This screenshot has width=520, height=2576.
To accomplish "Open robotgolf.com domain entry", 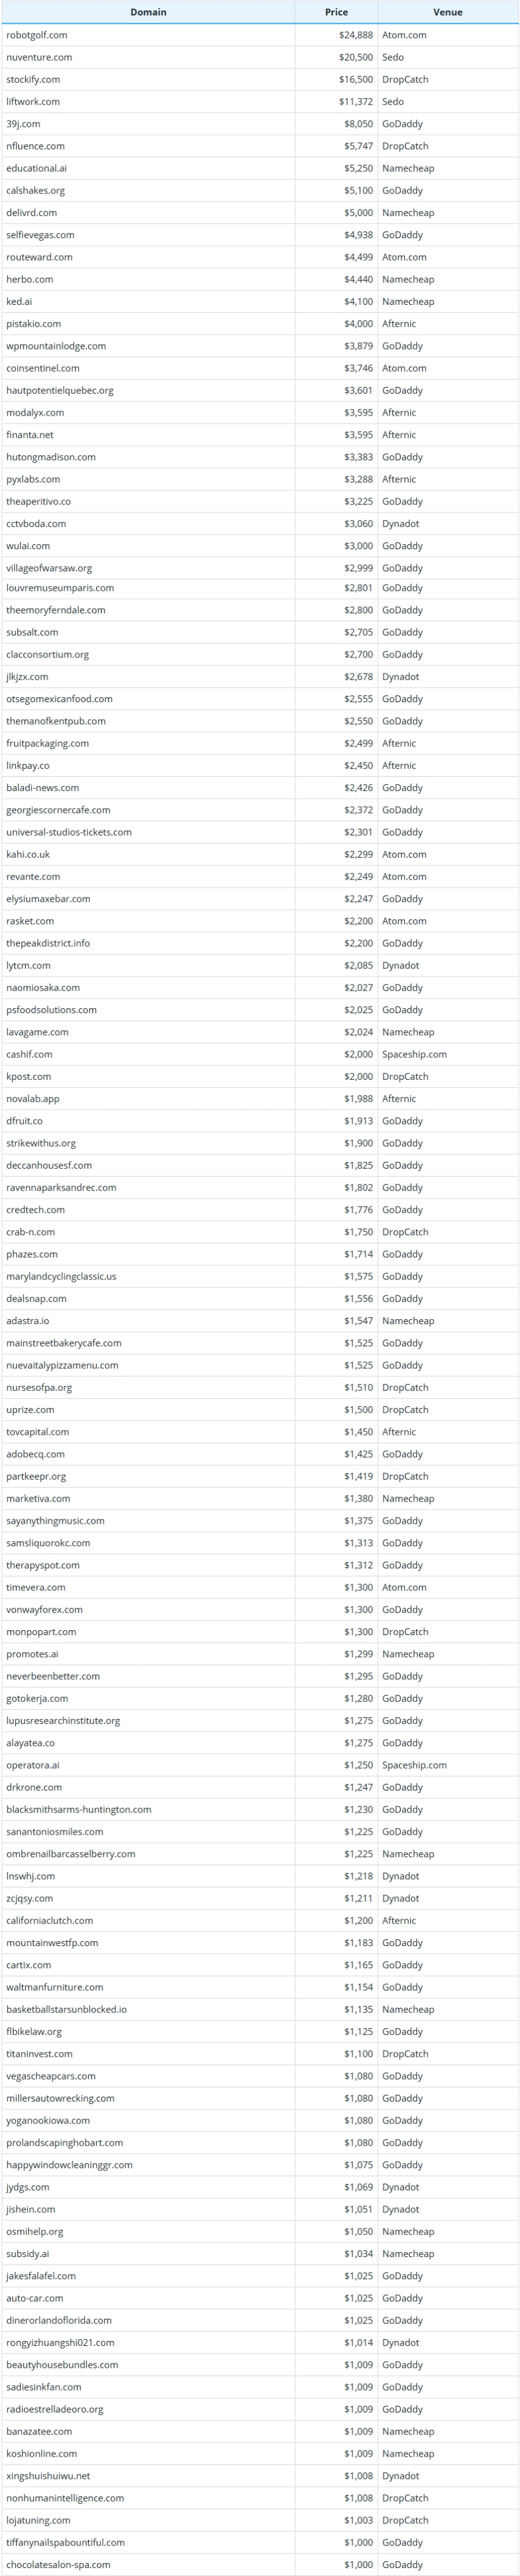I will point(37,35).
